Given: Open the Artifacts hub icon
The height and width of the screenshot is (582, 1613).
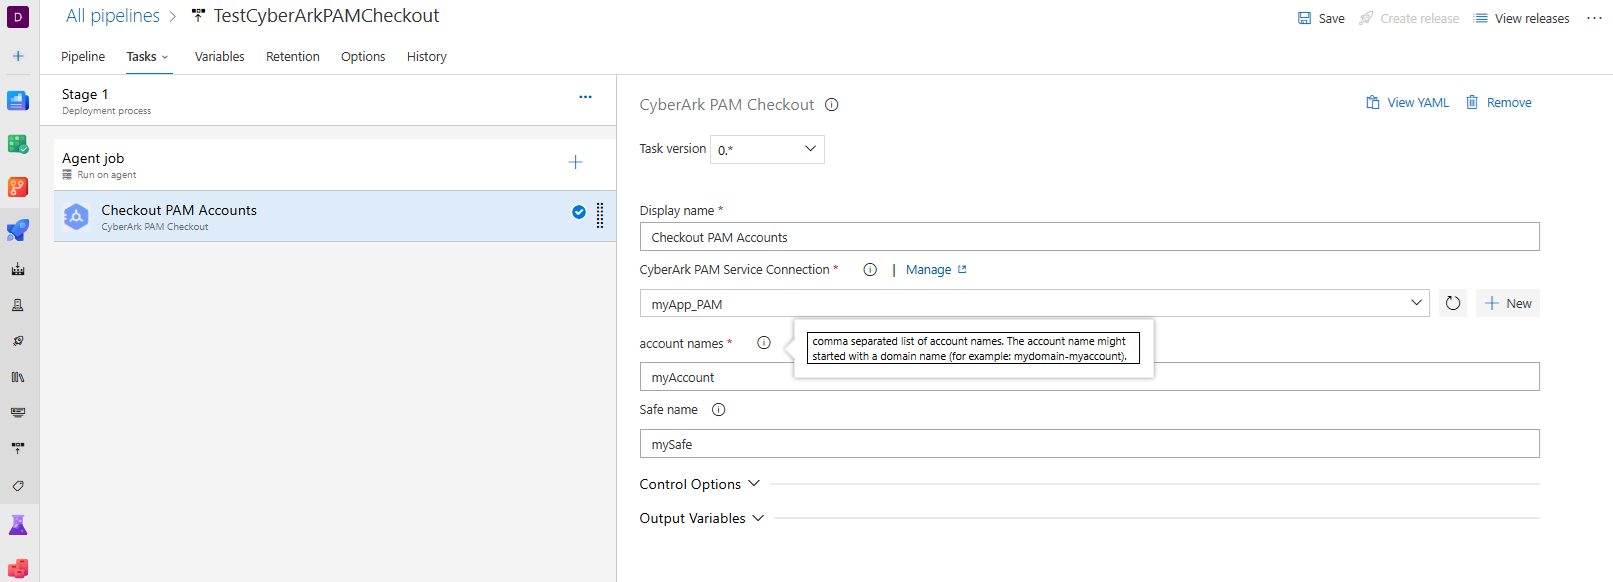Looking at the screenshot, I should (x=18, y=568).
